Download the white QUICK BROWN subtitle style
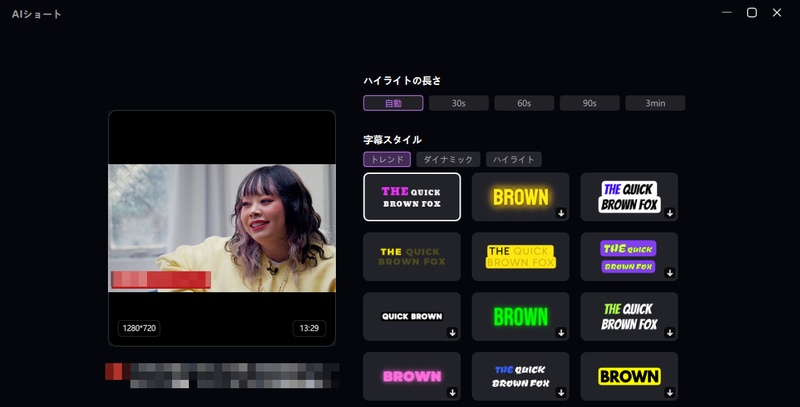Image resolution: width=800 pixels, height=407 pixels. coord(452,333)
